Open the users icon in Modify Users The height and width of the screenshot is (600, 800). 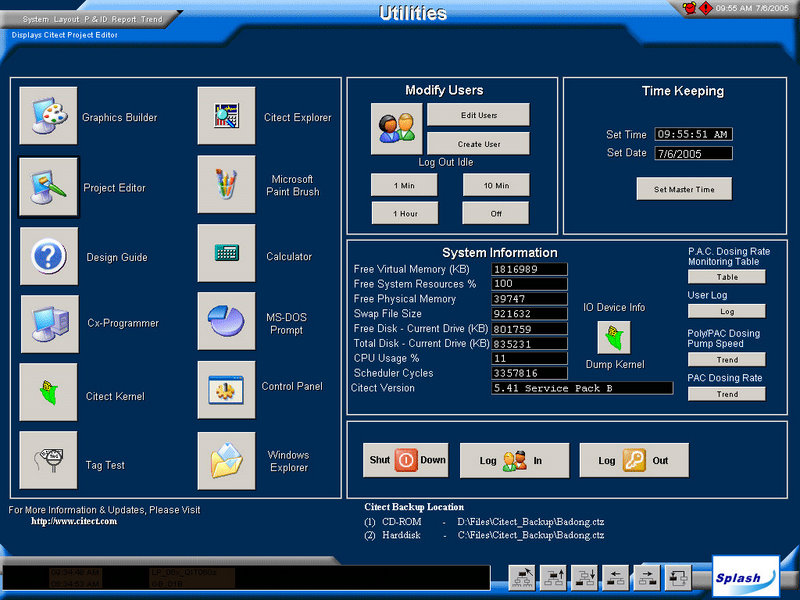pyautogui.click(x=397, y=128)
